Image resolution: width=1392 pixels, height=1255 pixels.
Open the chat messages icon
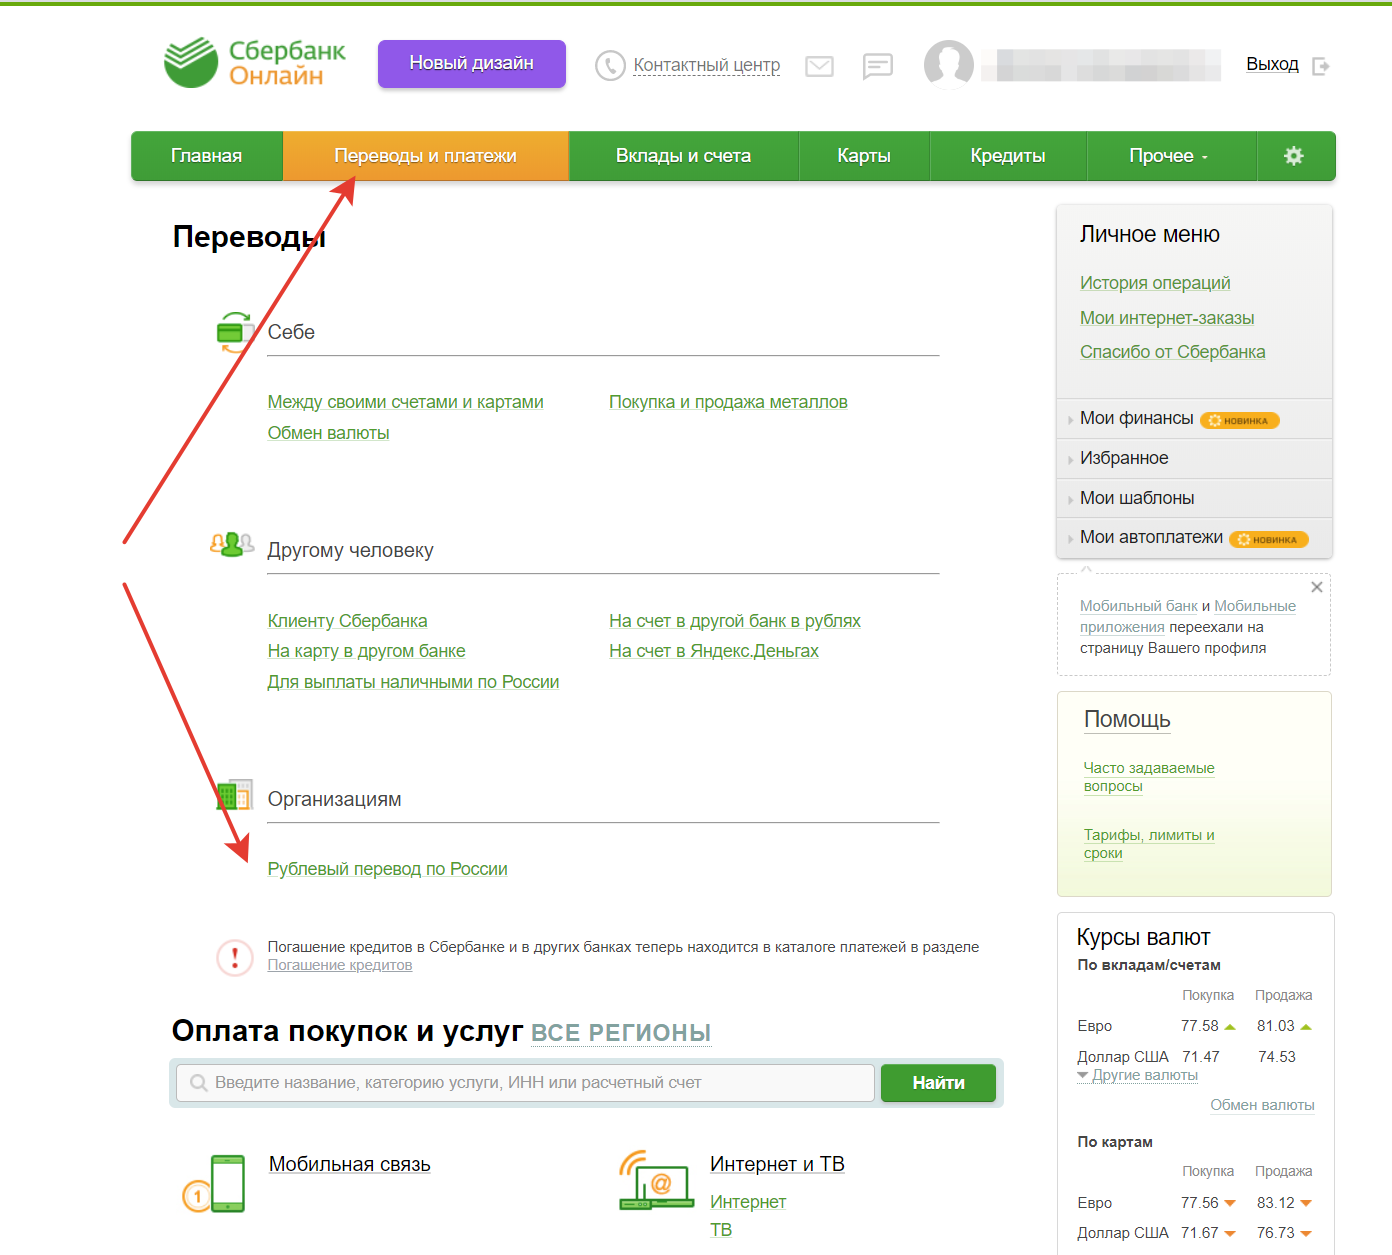tap(877, 66)
